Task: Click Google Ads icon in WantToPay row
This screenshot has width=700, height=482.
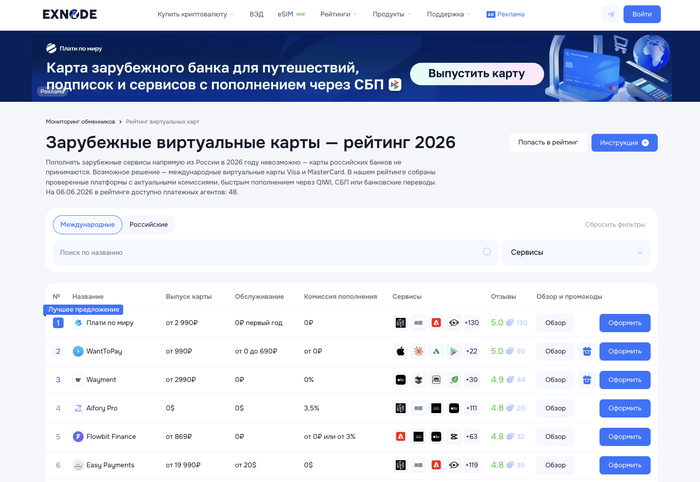Action: [436, 351]
